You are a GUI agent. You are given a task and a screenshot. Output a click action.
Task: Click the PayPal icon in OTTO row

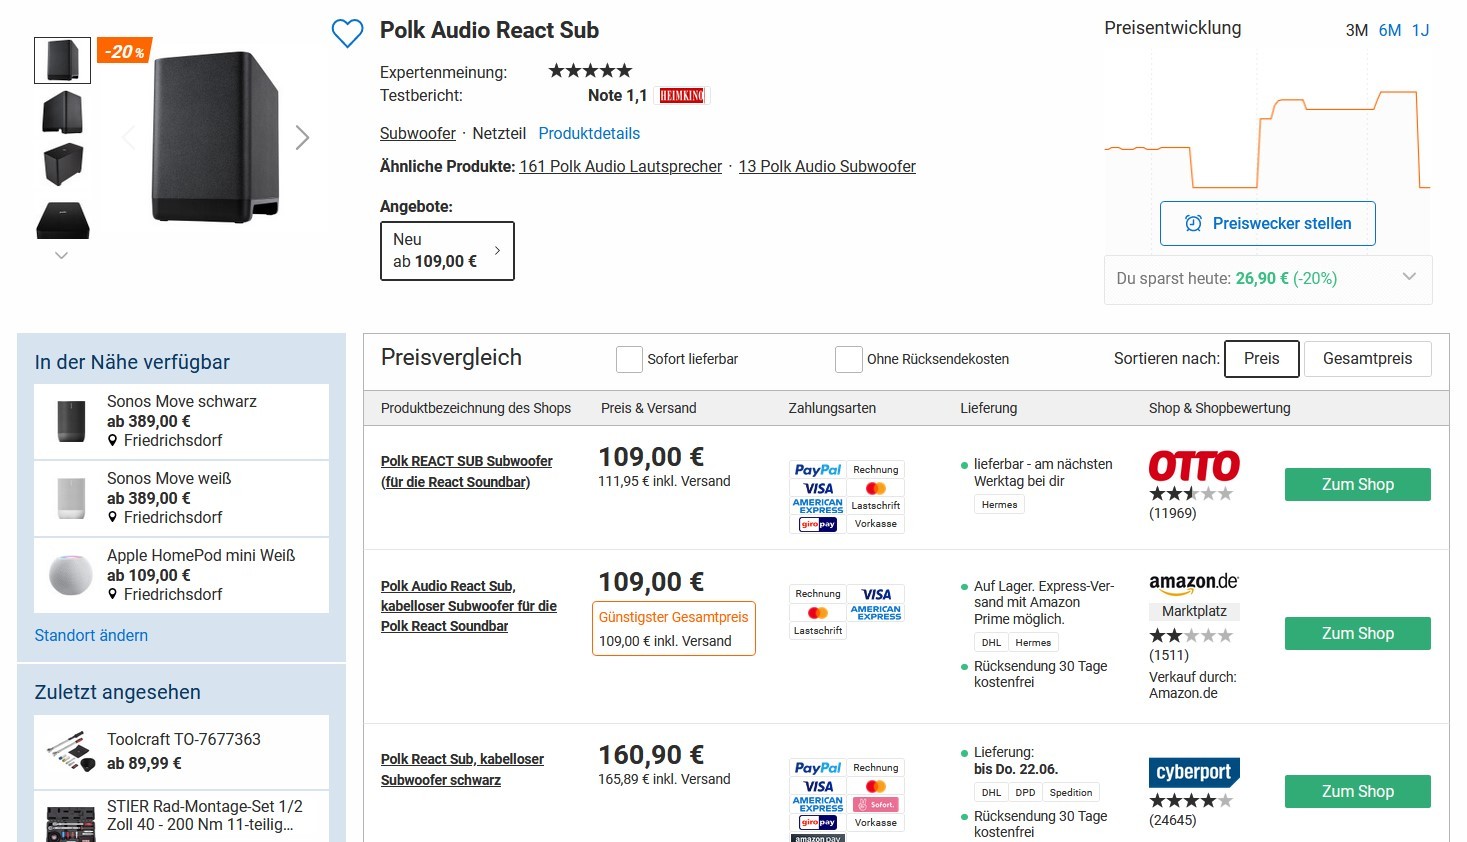[817, 470]
